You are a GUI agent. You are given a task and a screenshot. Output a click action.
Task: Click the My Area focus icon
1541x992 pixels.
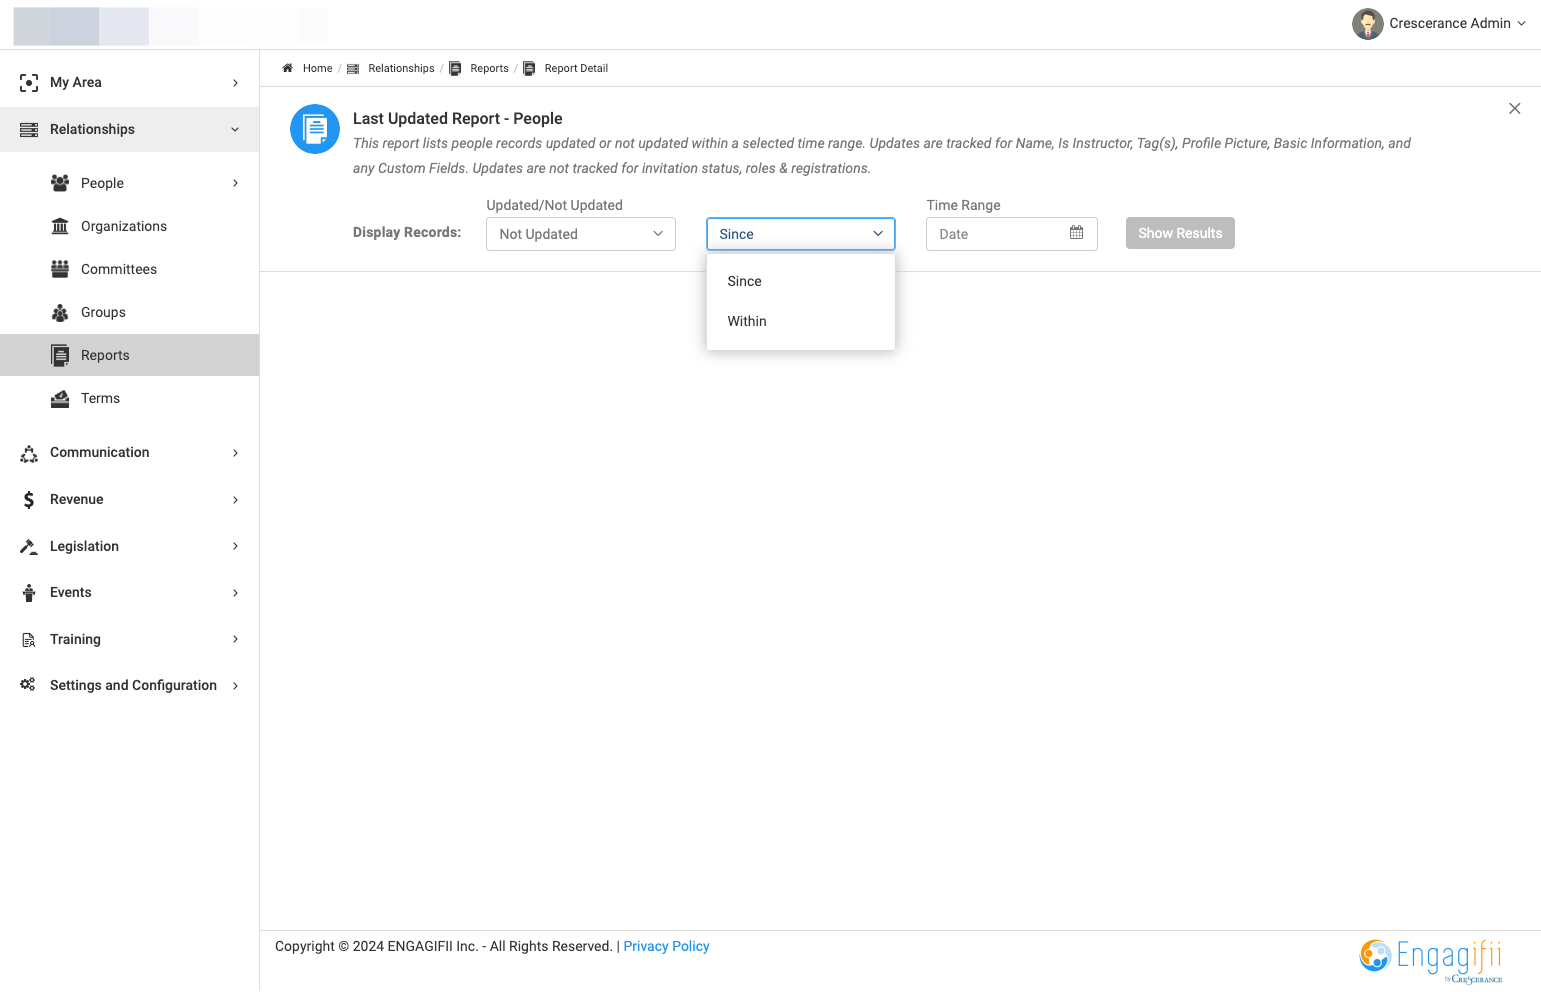[x=29, y=83]
